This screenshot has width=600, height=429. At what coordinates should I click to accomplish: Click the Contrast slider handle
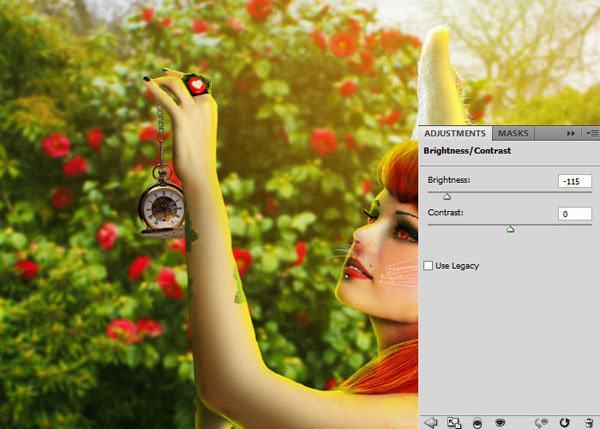pyautogui.click(x=510, y=229)
